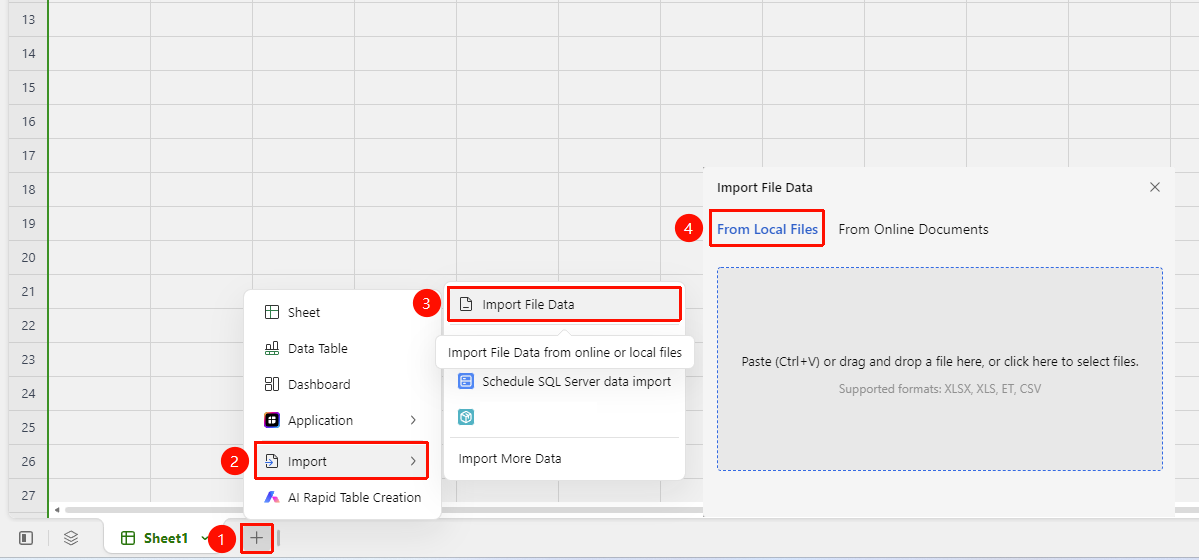Select row 20 header
The width and height of the screenshot is (1199, 560).
[x=28, y=257]
